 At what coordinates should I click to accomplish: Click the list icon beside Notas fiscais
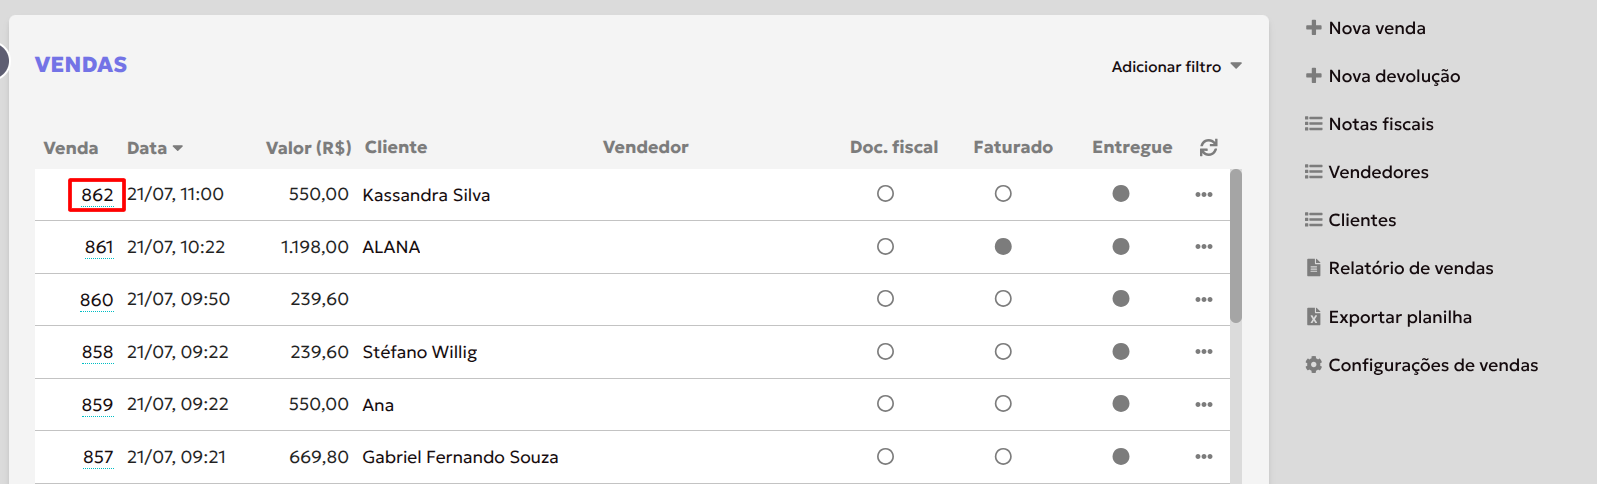pyautogui.click(x=1313, y=124)
